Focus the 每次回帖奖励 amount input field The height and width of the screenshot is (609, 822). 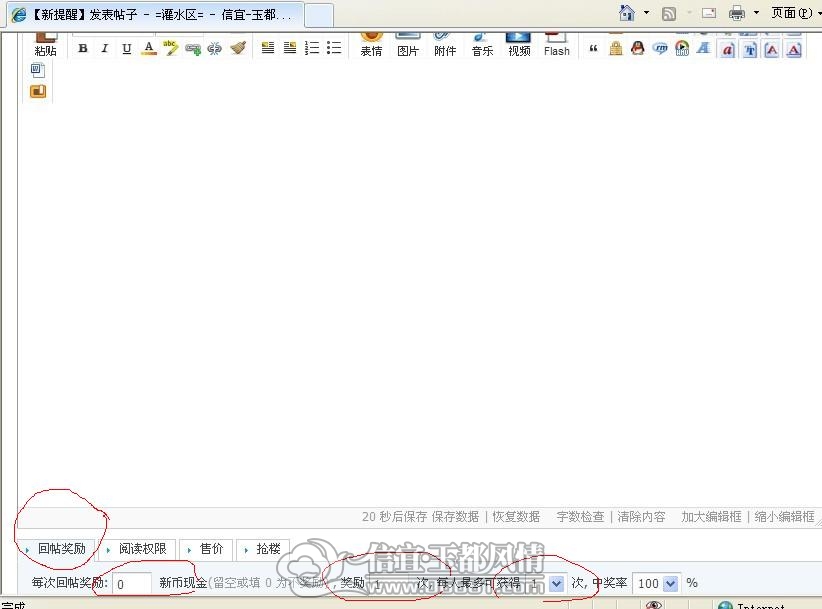[x=132, y=583]
